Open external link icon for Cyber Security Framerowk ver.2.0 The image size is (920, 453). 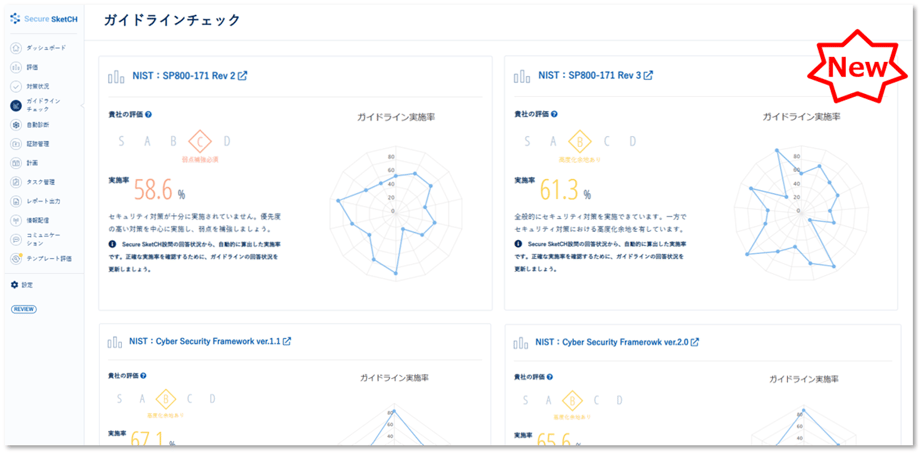pyautogui.click(x=695, y=342)
